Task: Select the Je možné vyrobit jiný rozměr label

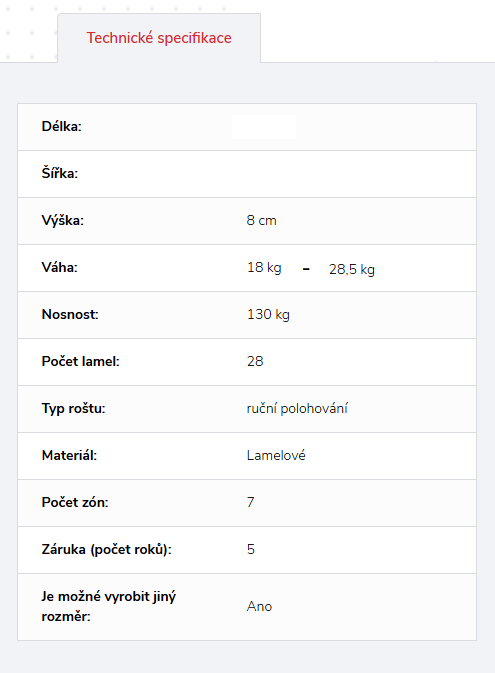Action: point(109,606)
